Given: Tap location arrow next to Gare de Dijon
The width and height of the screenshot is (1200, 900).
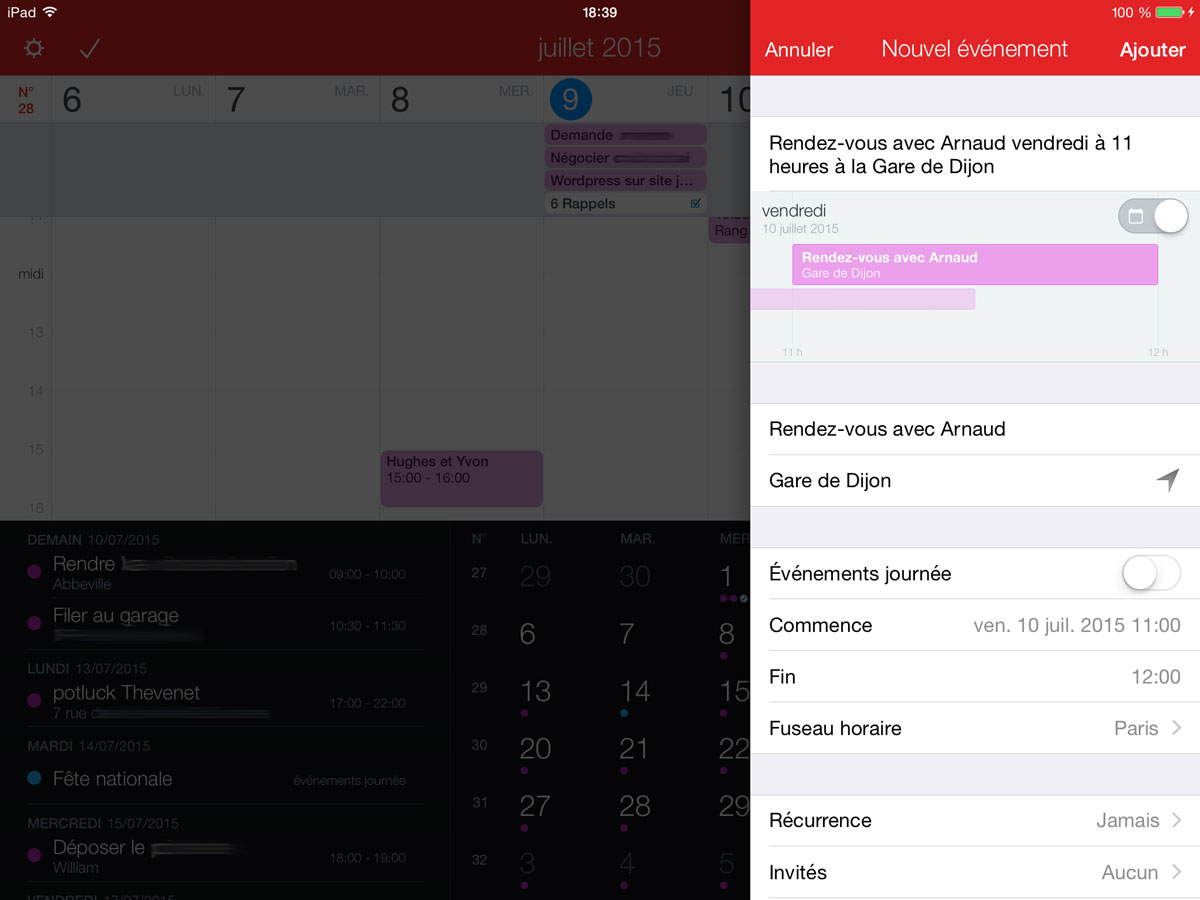Looking at the screenshot, I should tap(1167, 481).
